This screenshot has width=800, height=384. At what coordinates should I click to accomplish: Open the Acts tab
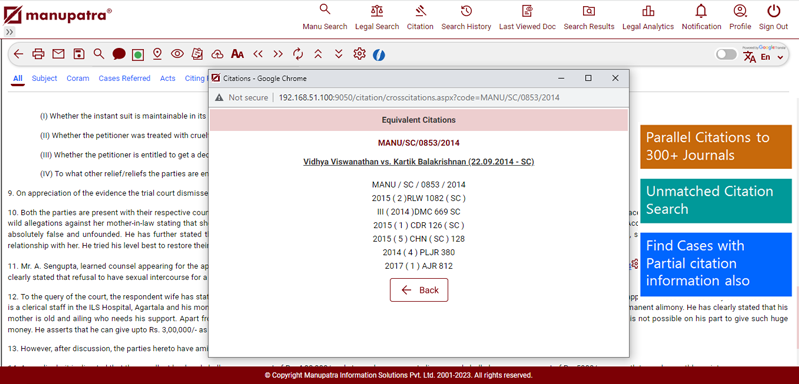coord(167,78)
